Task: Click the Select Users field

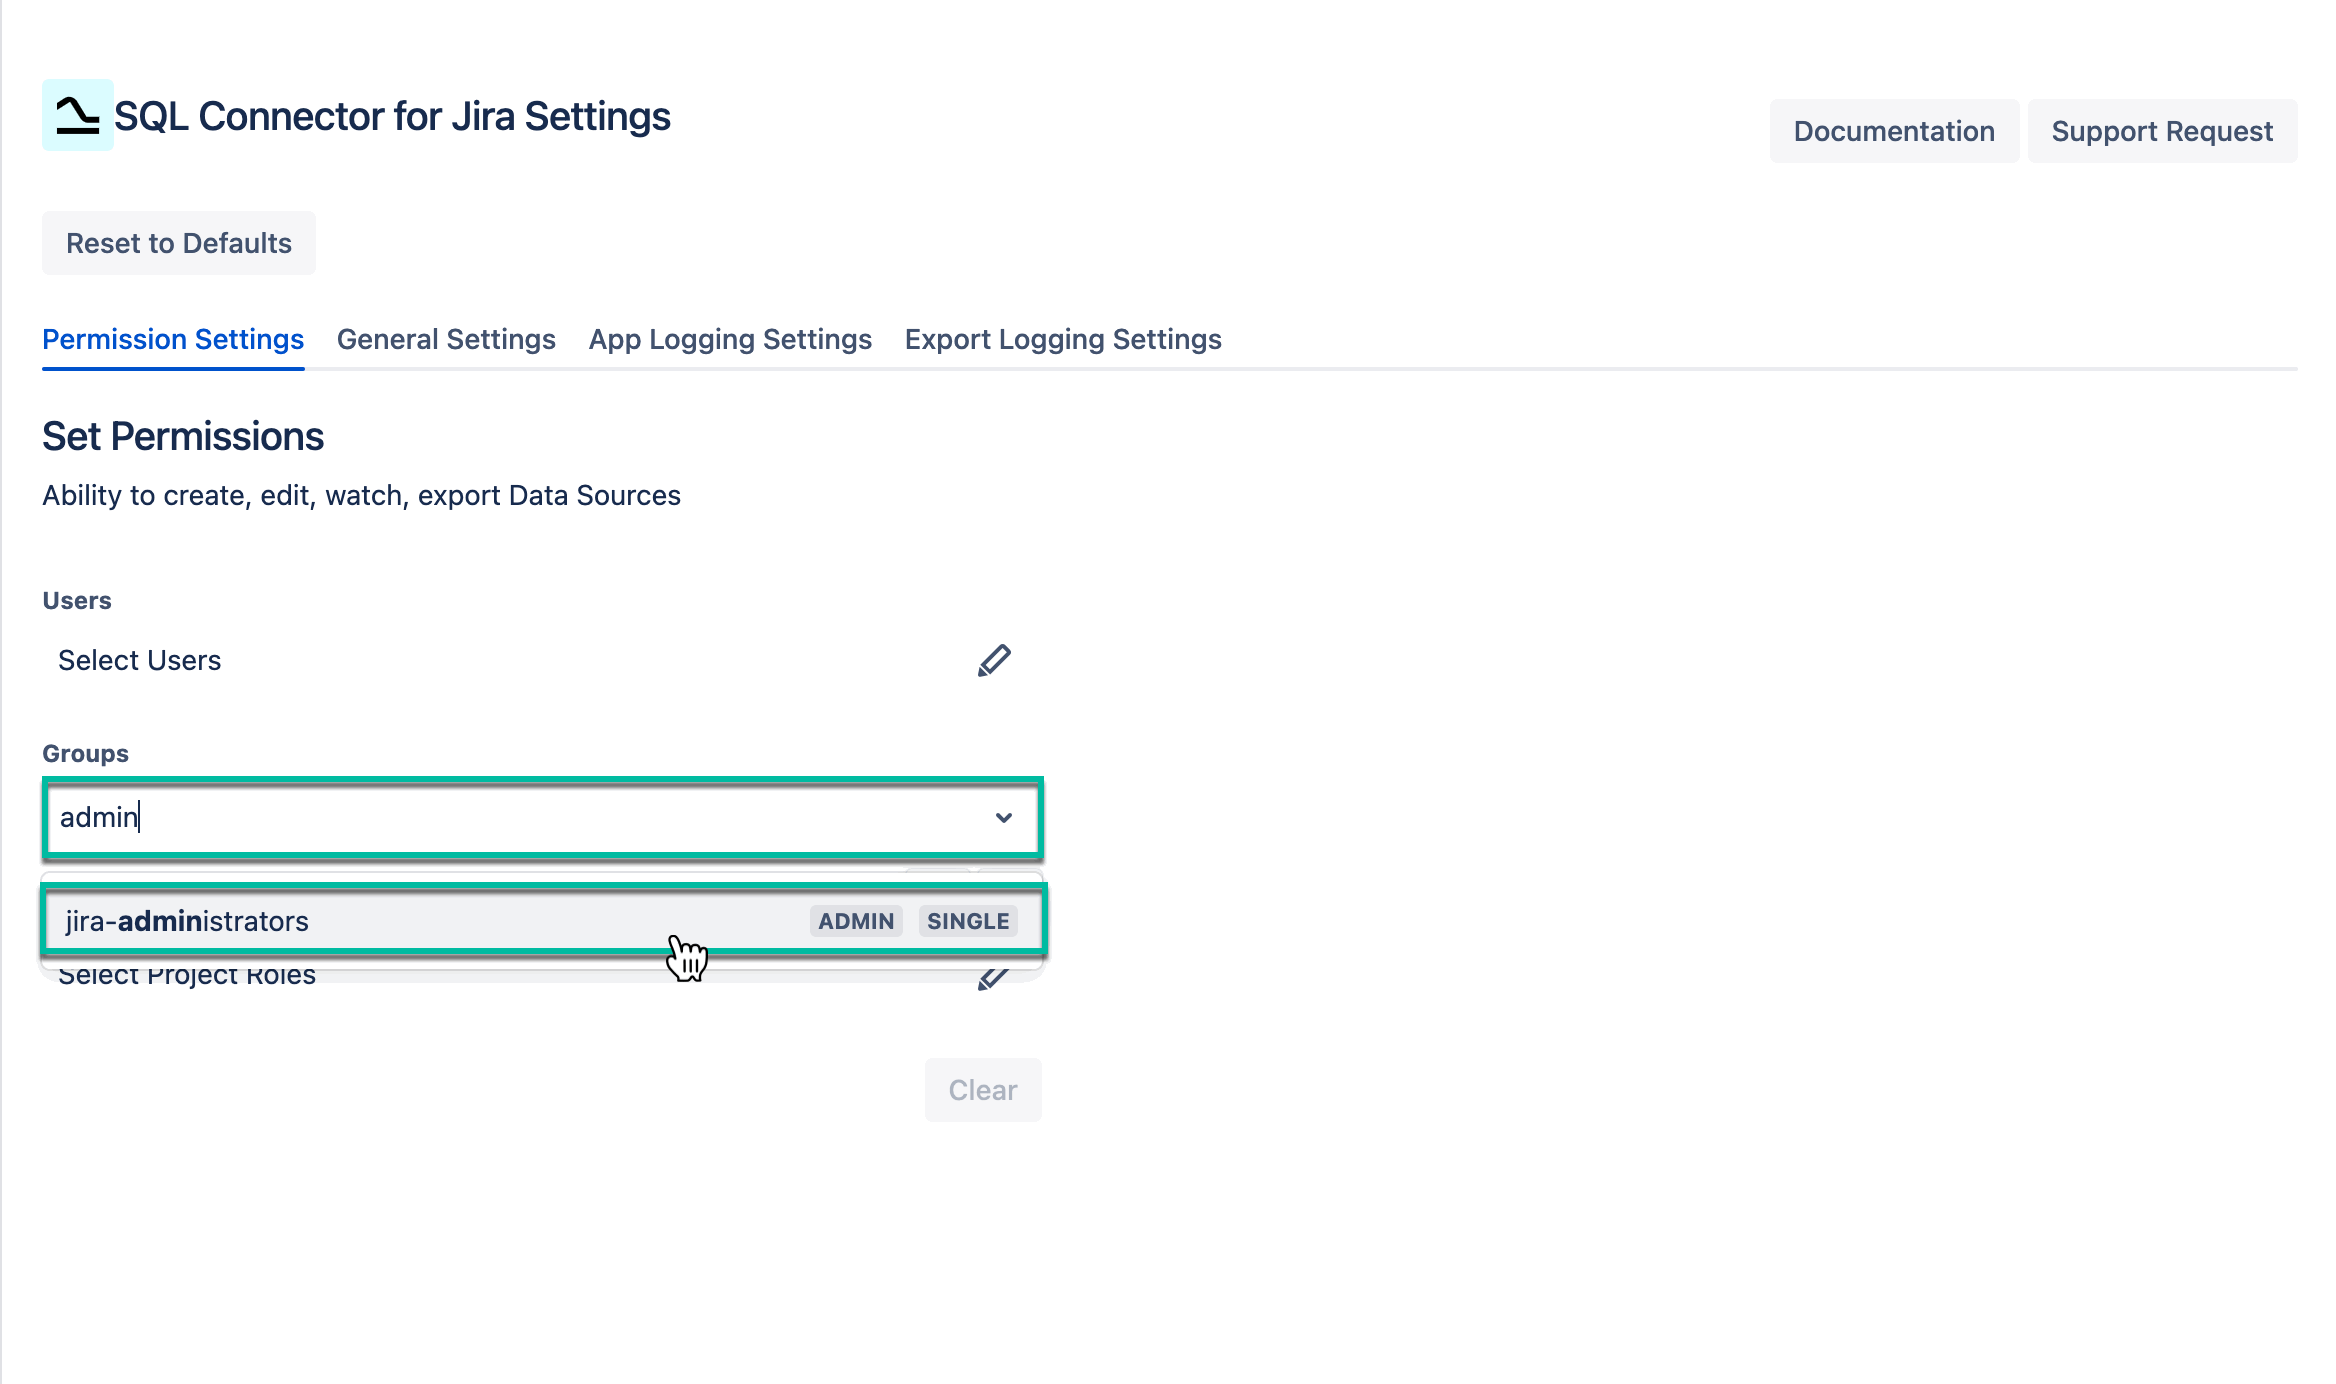Action: point(139,659)
